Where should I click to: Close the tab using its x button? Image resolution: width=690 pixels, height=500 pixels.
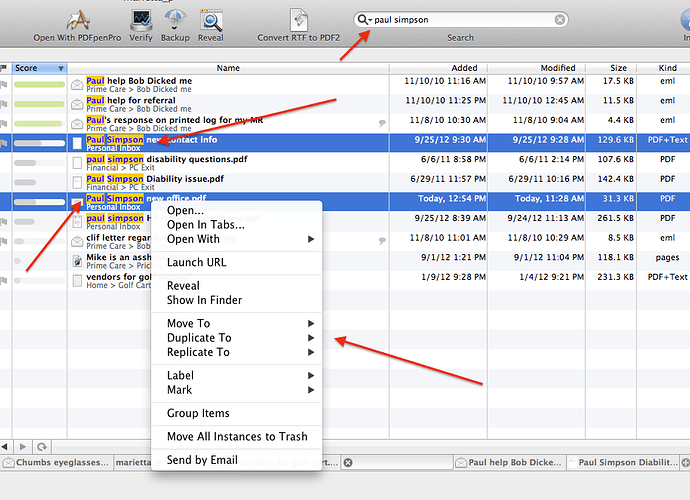pos(348,463)
